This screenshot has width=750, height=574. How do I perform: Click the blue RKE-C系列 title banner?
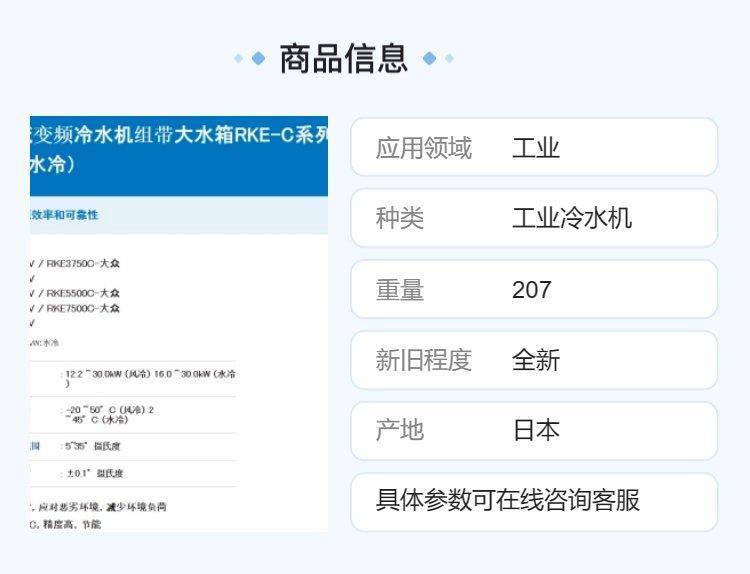(179, 156)
